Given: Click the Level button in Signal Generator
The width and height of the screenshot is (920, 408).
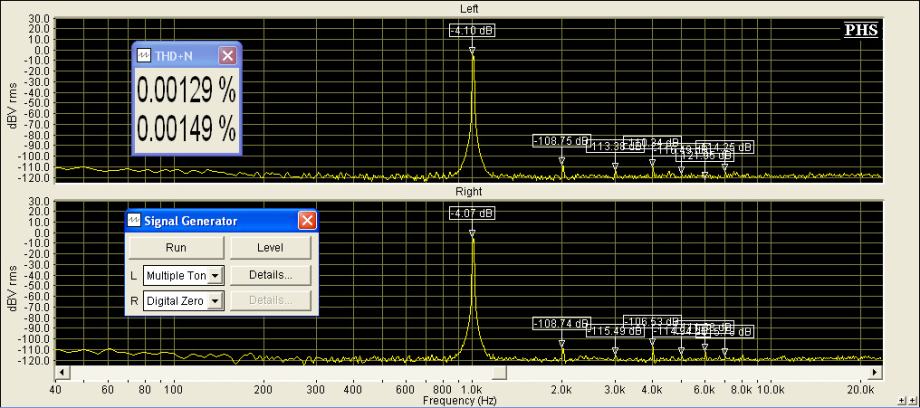Looking at the screenshot, I should [x=270, y=247].
